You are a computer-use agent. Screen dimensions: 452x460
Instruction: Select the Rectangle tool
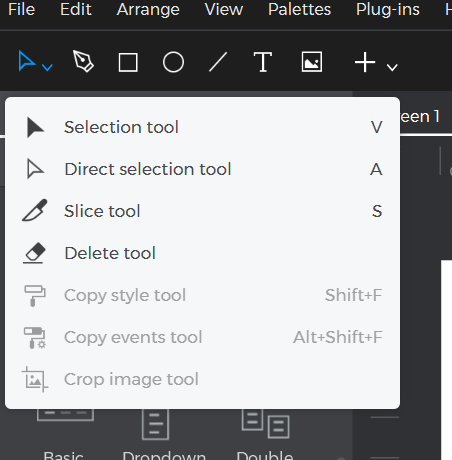coord(128,62)
